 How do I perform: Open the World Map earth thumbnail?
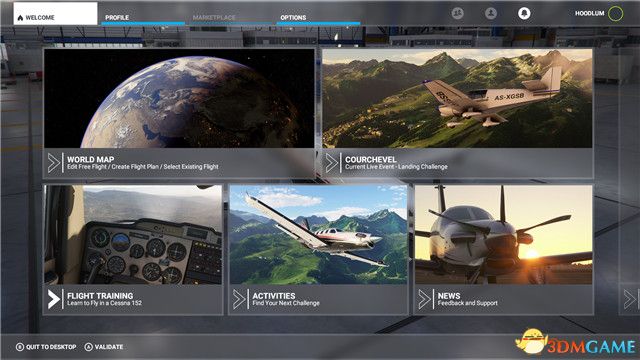pos(179,98)
